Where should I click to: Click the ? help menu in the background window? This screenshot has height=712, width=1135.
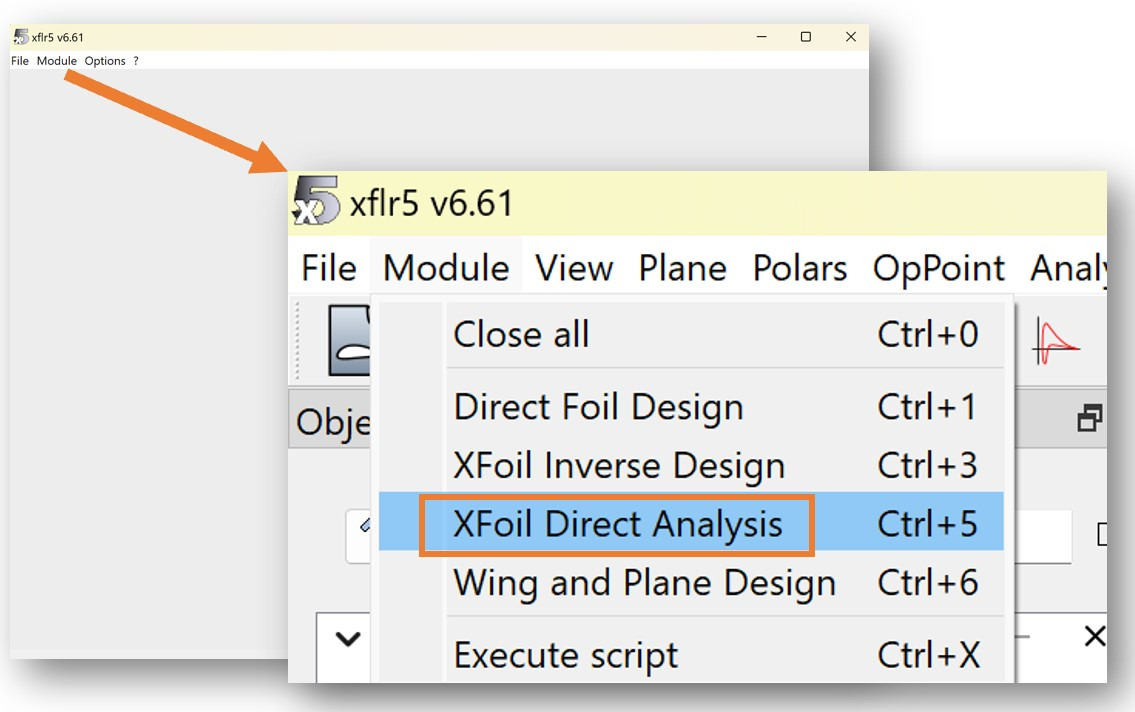(136, 61)
